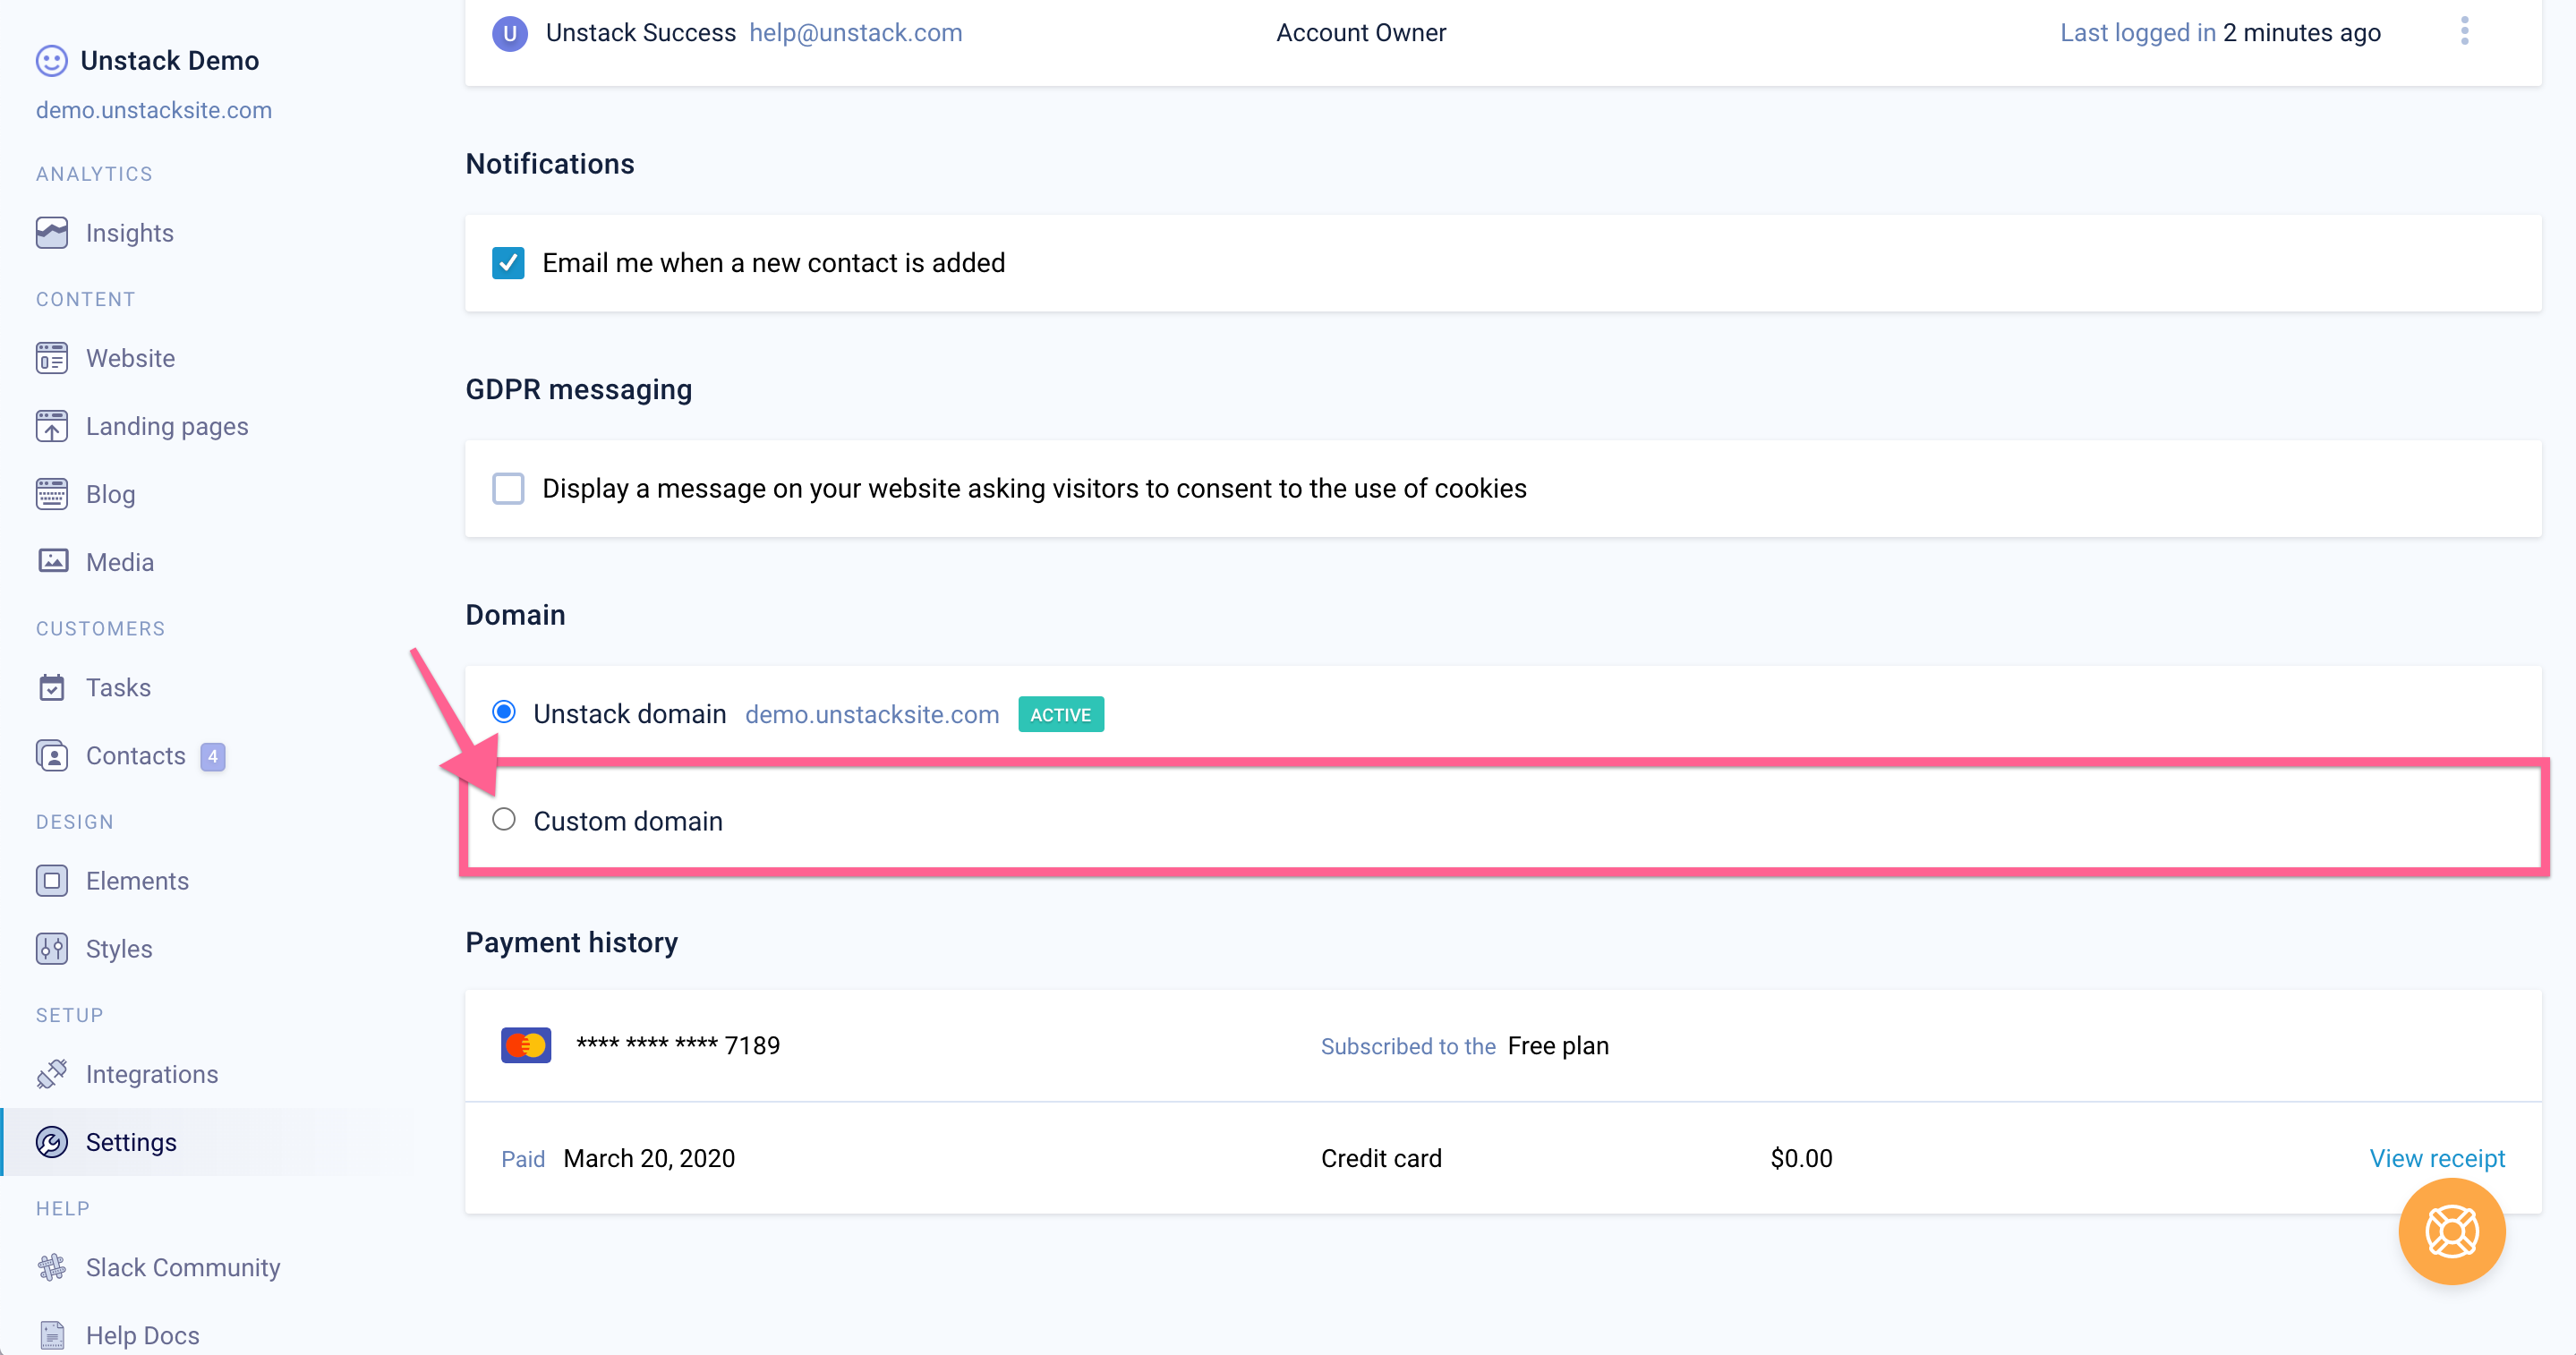
Task: Click the Account Owner role text
Action: coord(1361,33)
